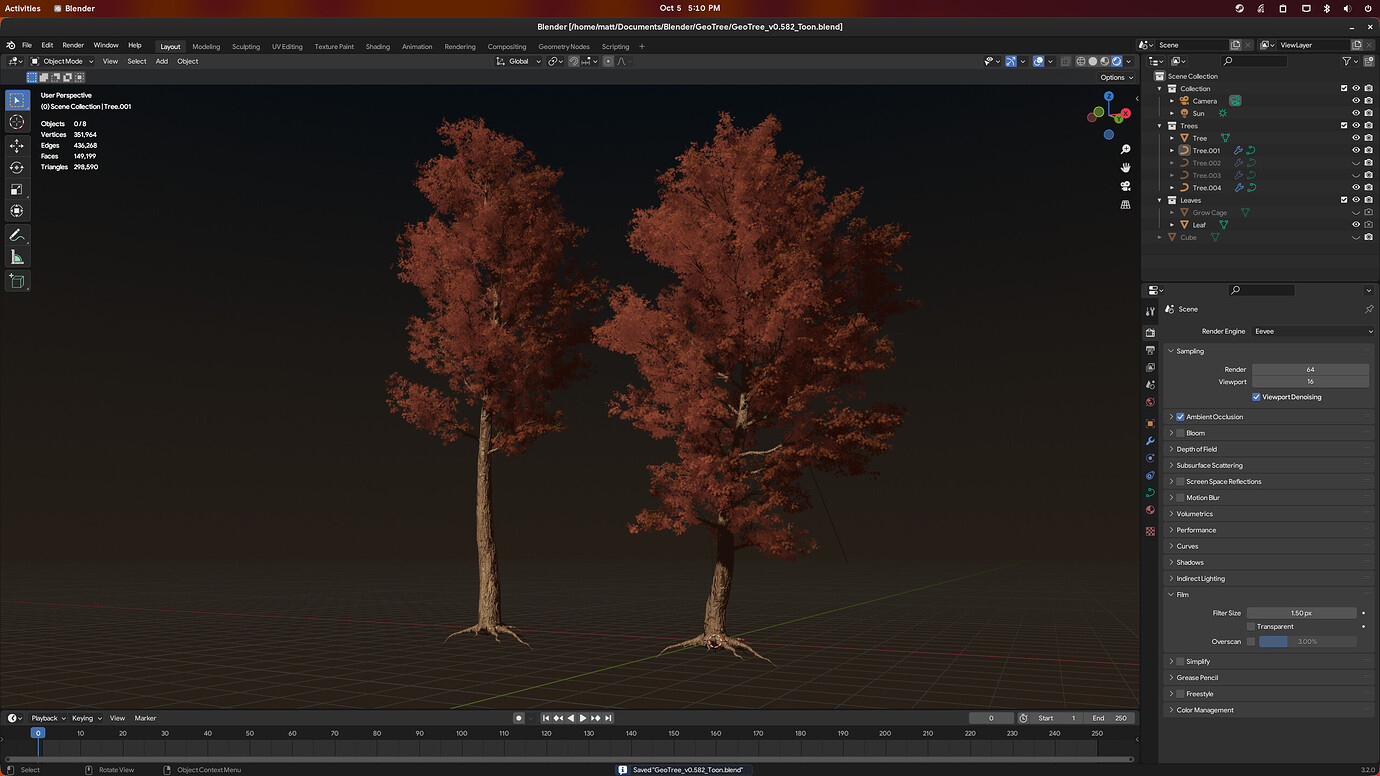Open the Global transform orientation dropdown
This screenshot has height=776, width=1380.
tap(519, 61)
